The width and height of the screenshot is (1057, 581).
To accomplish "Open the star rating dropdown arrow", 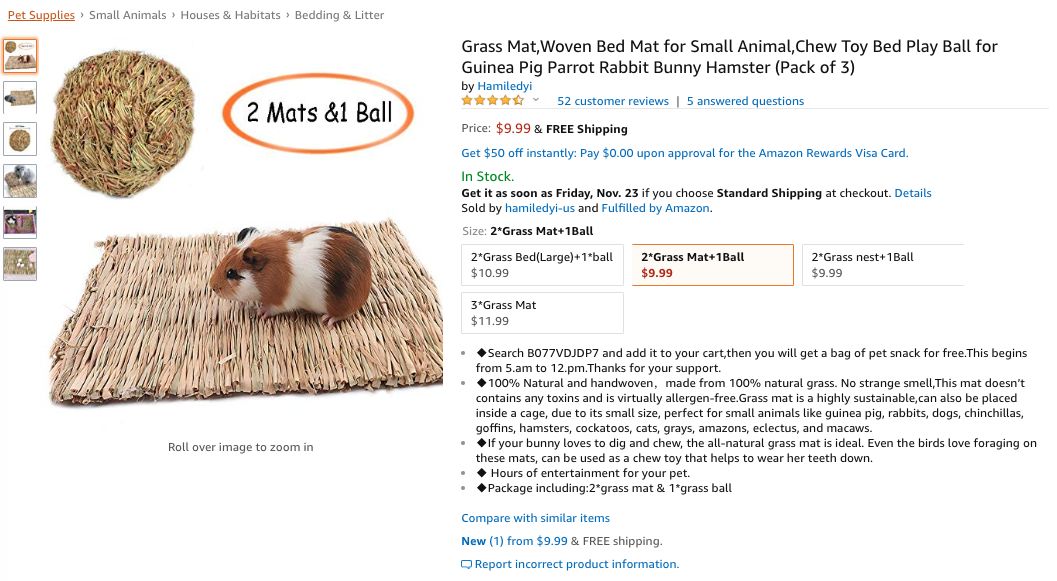I will pyautogui.click(x=536, y=100).
